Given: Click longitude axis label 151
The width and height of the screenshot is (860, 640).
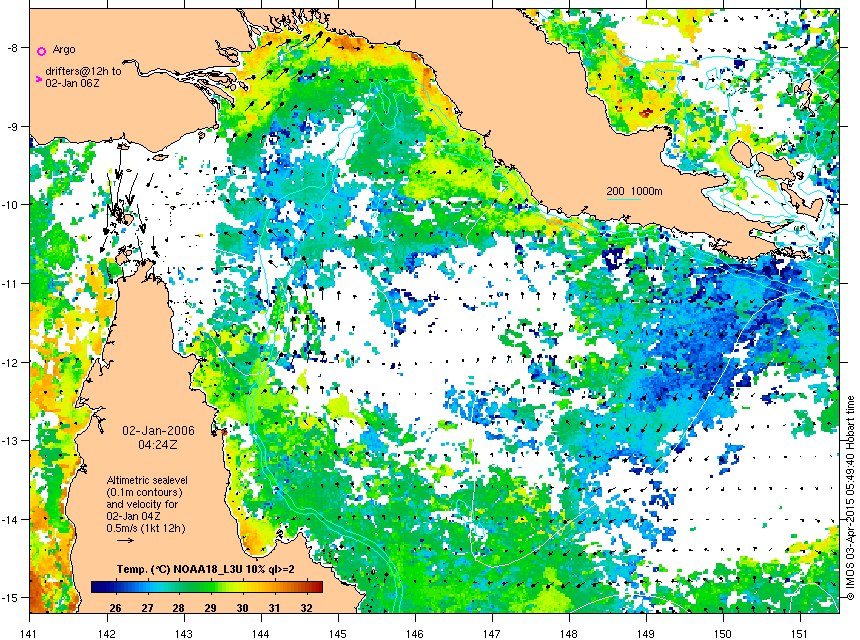Looking at the screenshot, I should tap(800, 634).
